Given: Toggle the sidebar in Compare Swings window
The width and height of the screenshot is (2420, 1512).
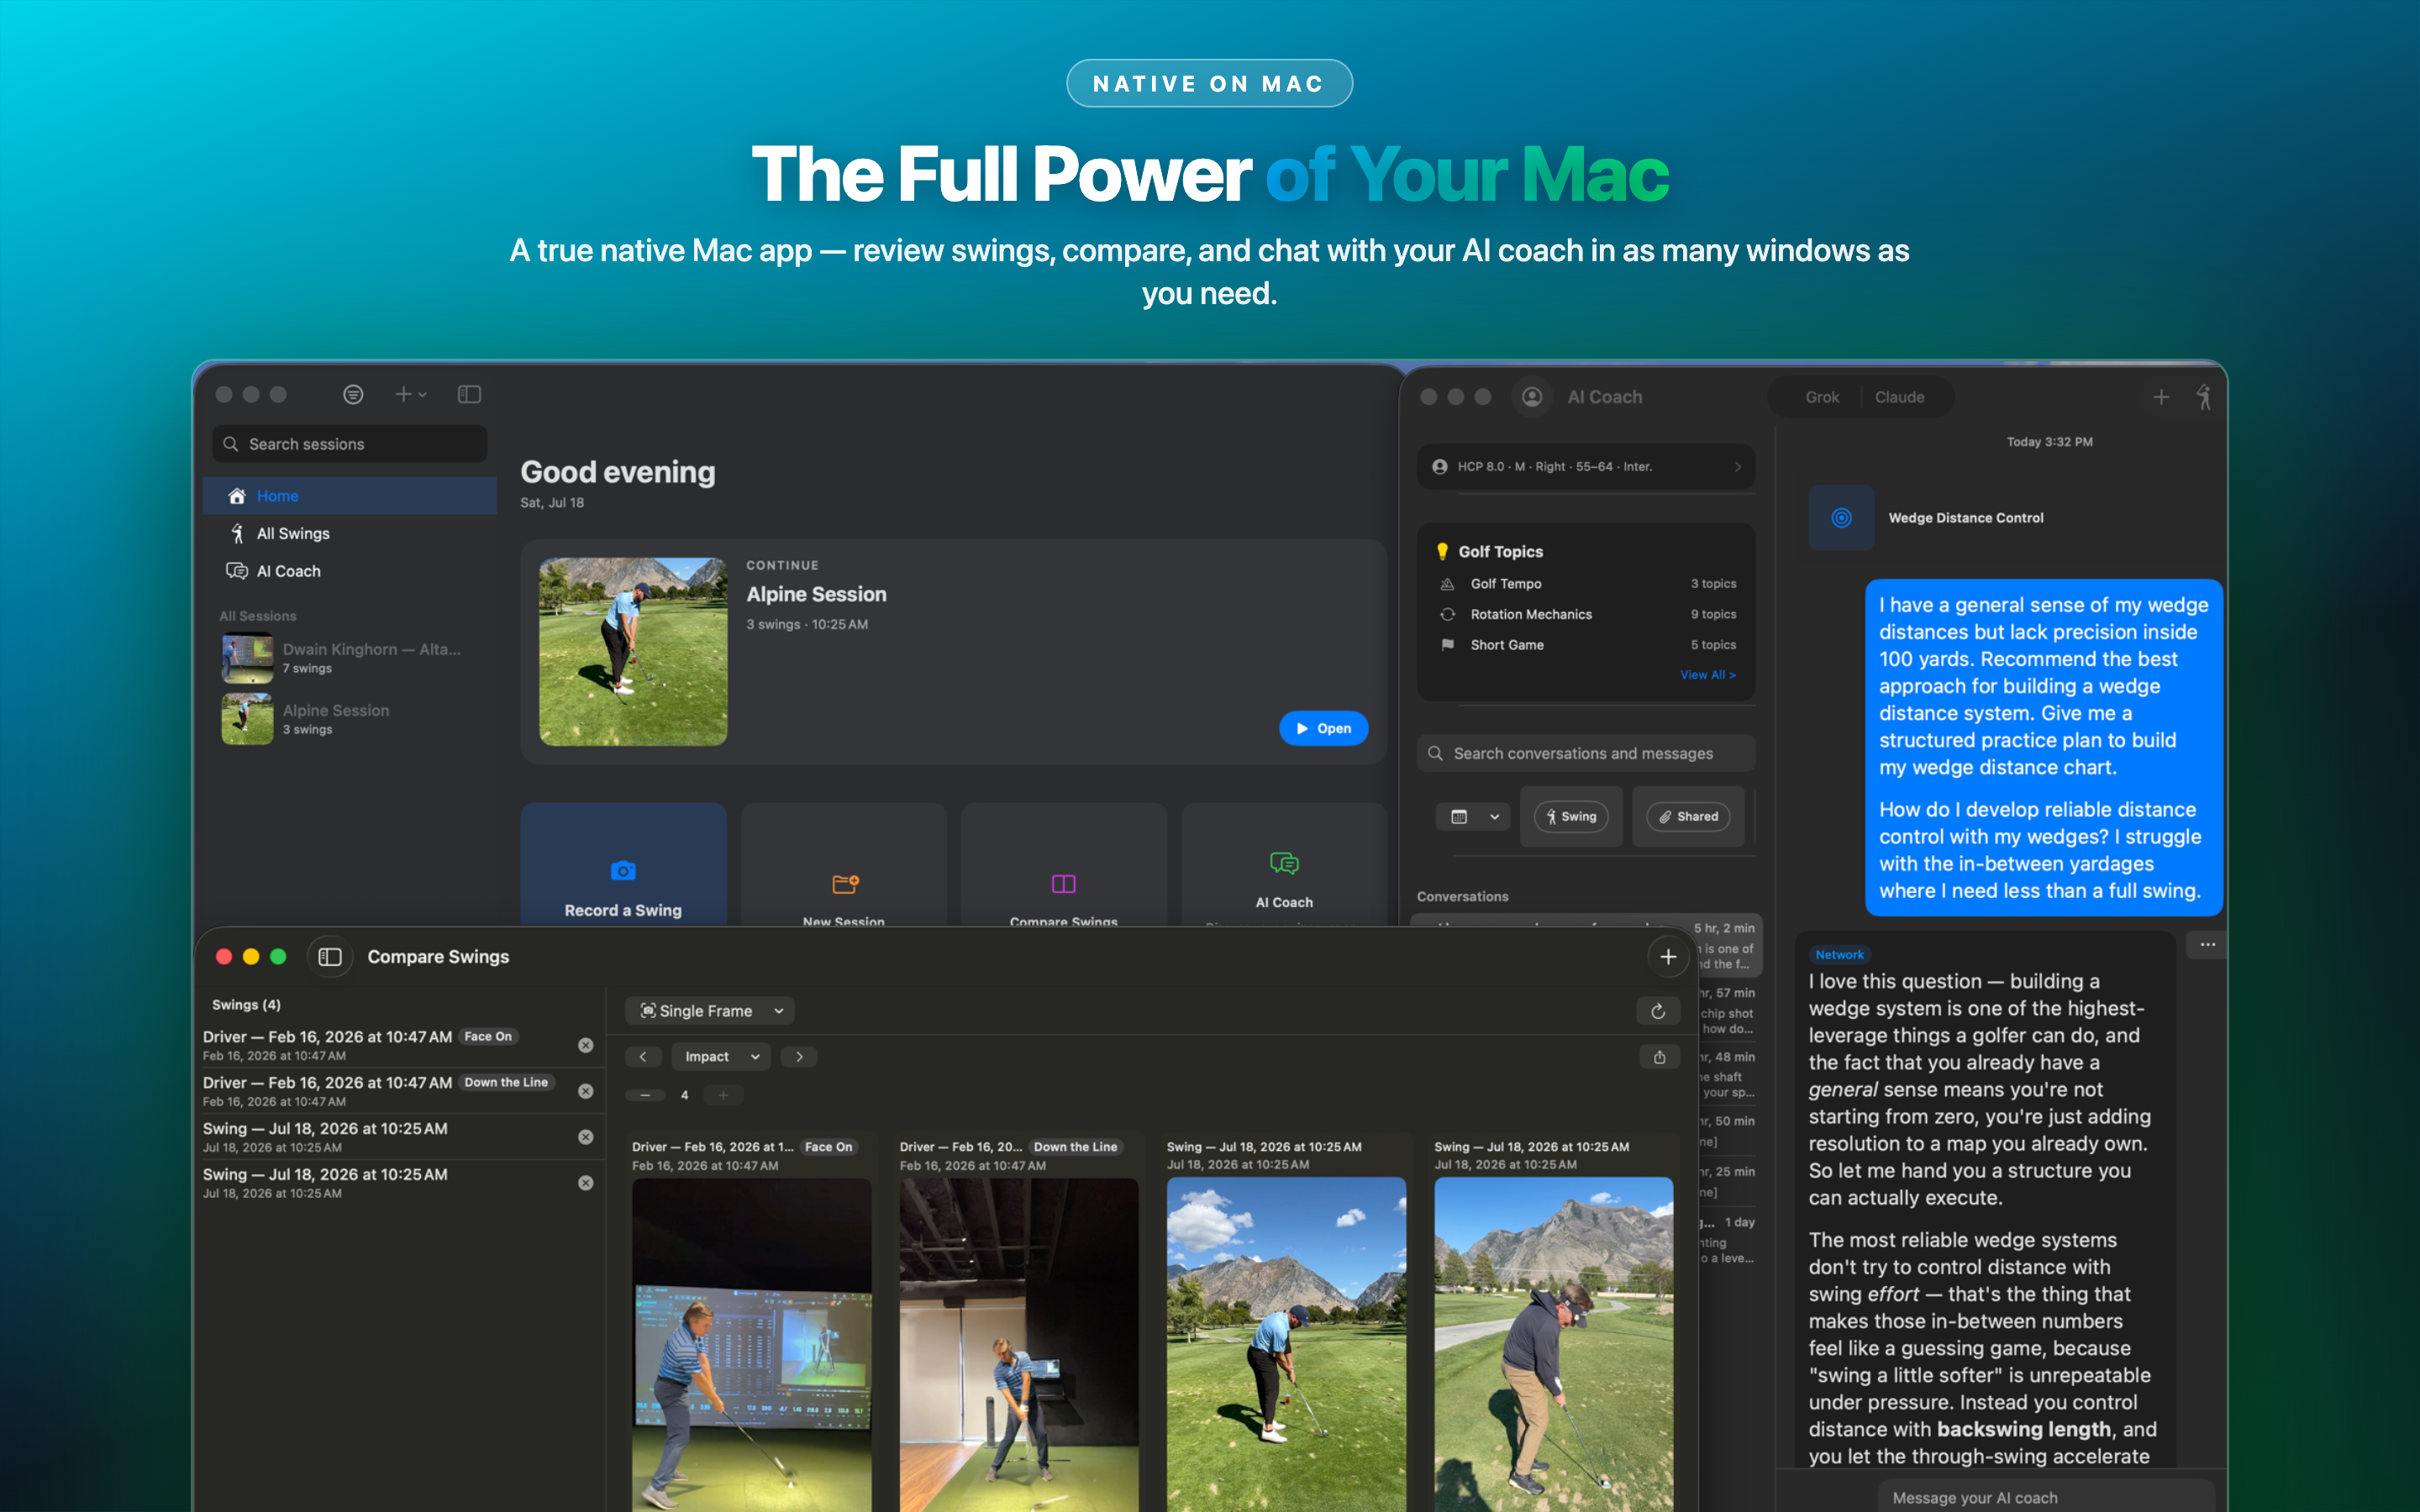Looking at the screenshot, I should (x=330, y=957).
